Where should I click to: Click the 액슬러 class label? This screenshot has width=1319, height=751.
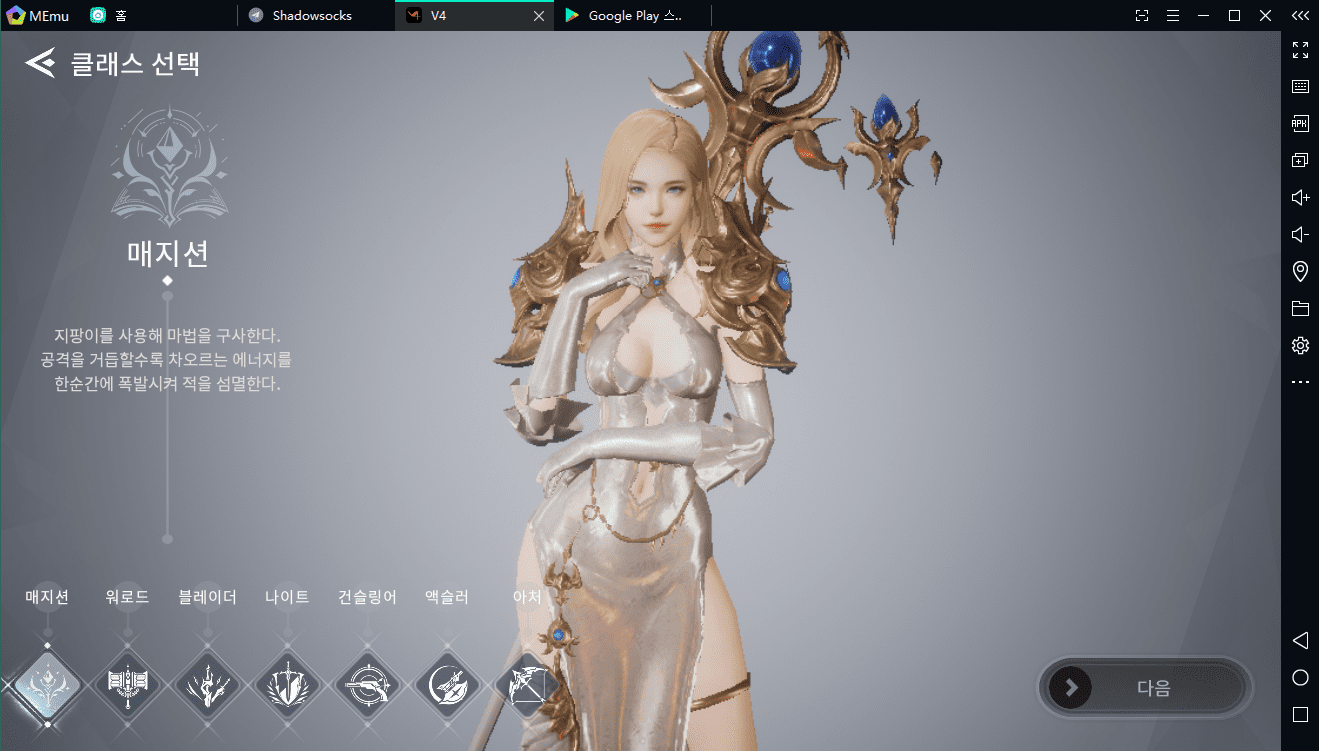pos(447,597)
